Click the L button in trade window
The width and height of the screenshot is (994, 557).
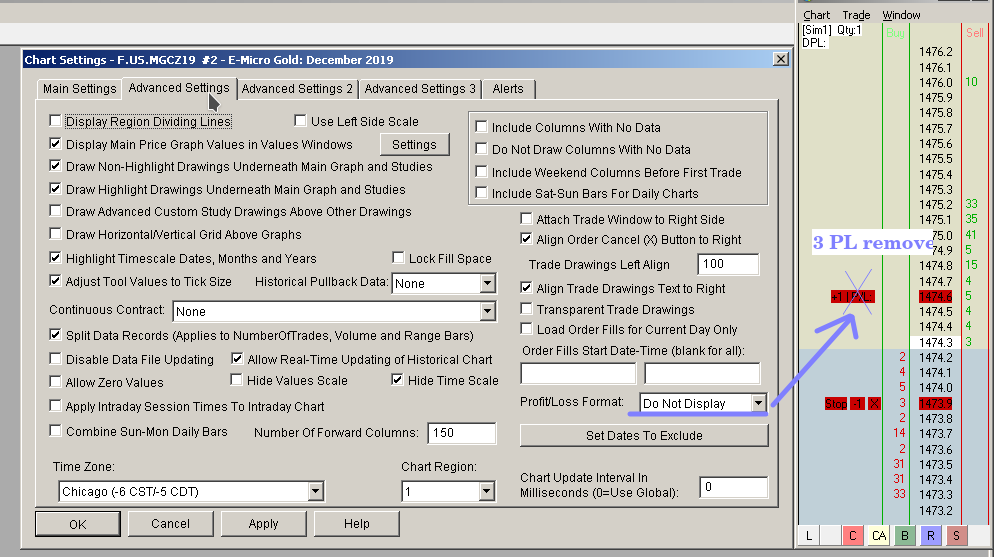click(809, 537)
